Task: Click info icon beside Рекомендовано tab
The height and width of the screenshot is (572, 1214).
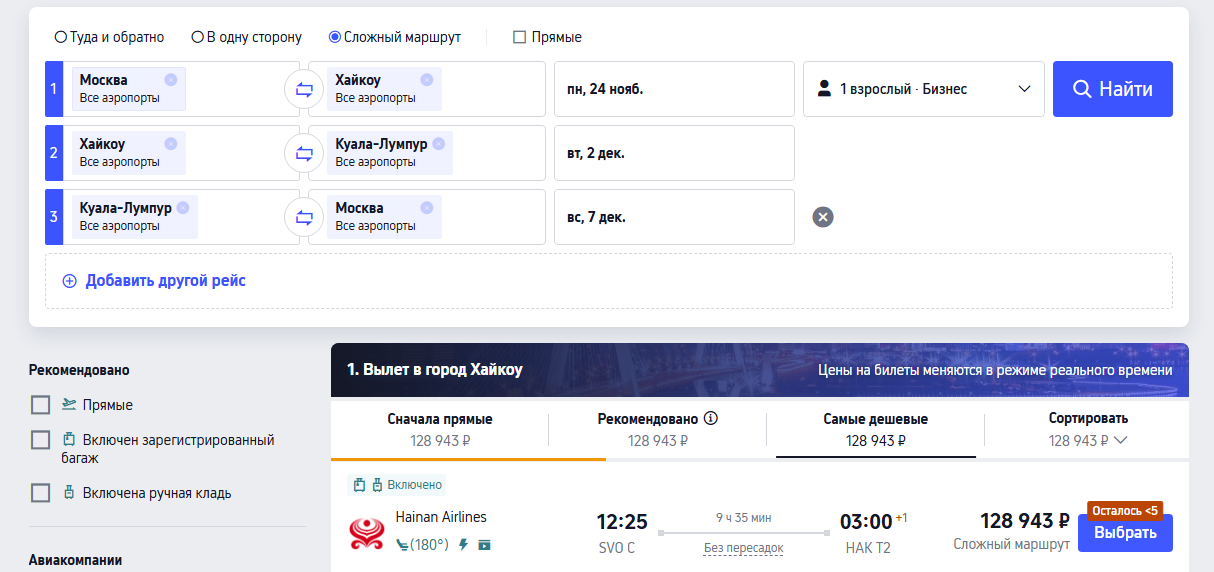Action: tap(711, 419)
